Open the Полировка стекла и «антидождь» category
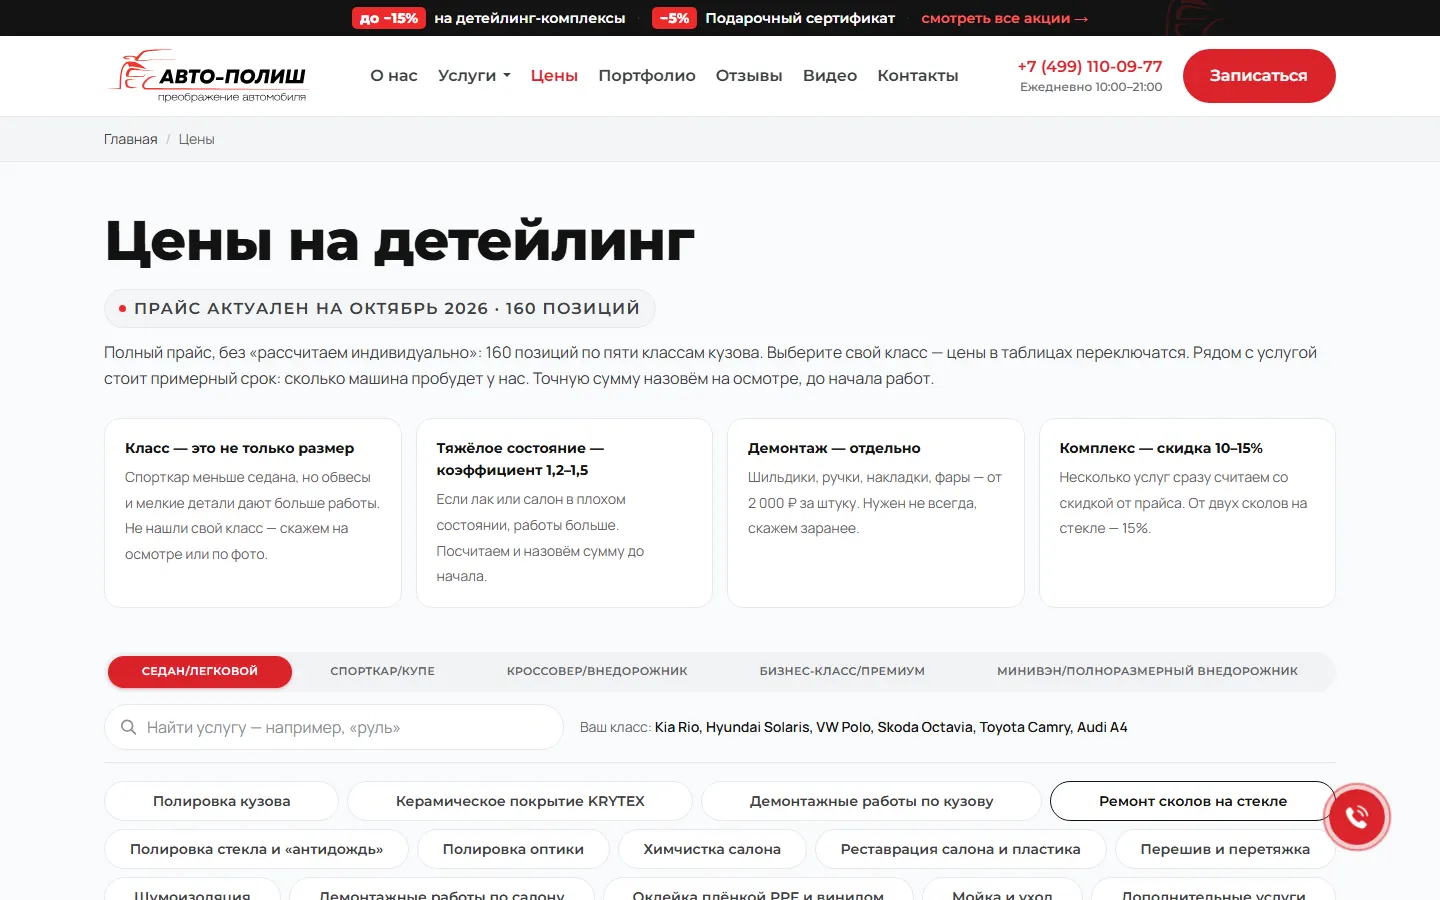The width and height of the screenshot is (1440, 900). point(256,849)
